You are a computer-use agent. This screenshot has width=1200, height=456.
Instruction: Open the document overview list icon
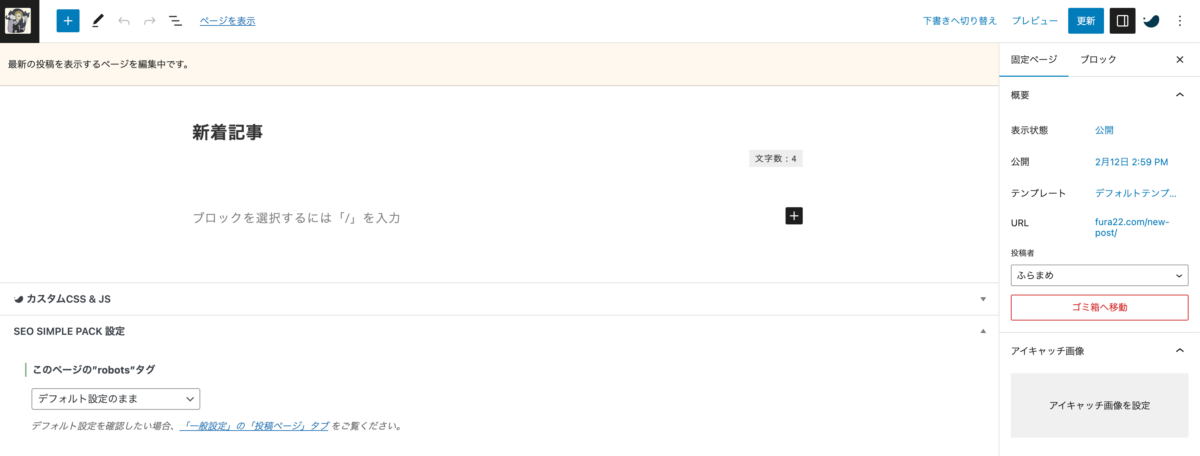[x=176, y=20]
